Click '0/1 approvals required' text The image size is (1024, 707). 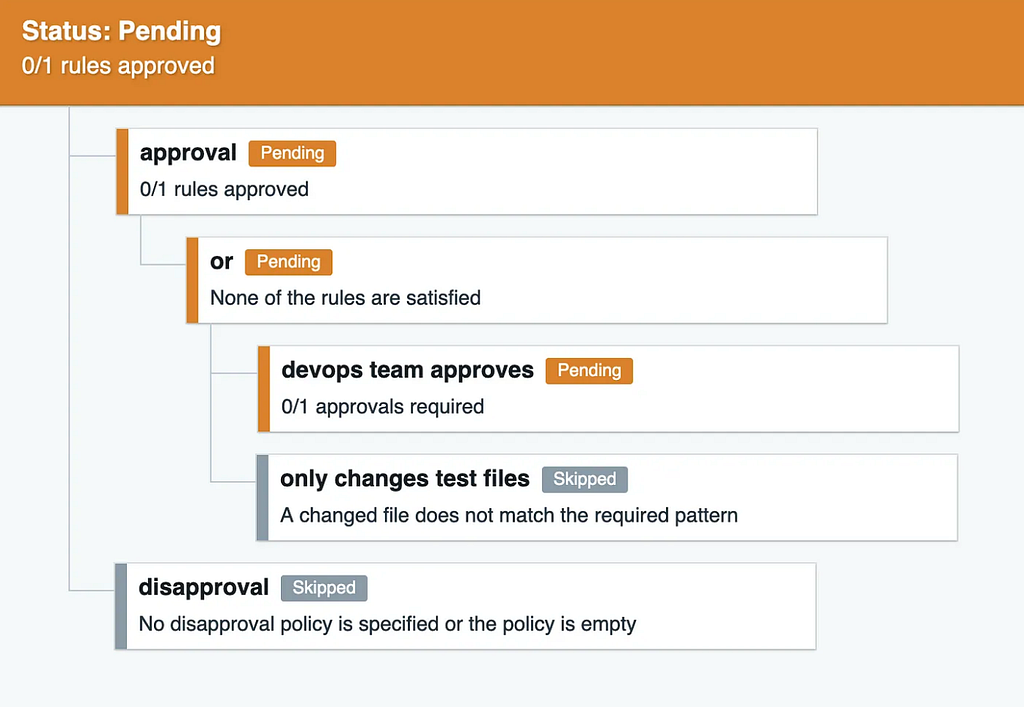coord(383,407)
